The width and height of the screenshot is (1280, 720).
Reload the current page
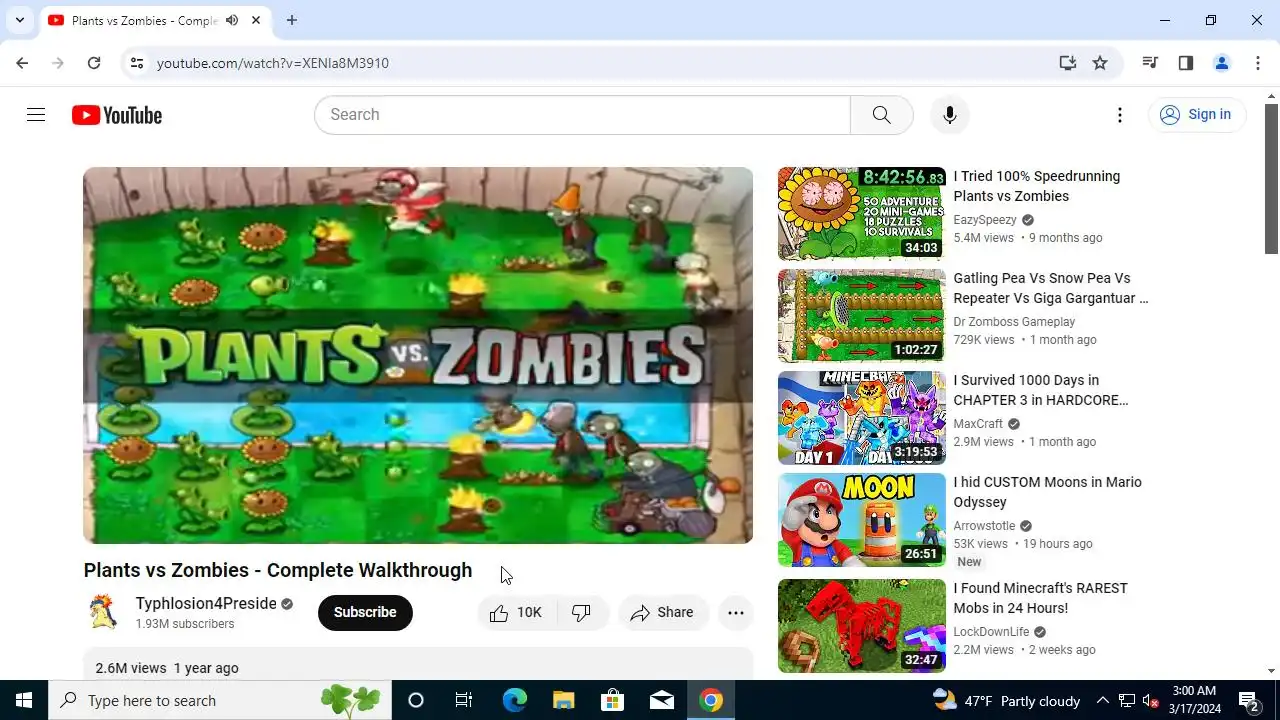click(x=94, y=63)
